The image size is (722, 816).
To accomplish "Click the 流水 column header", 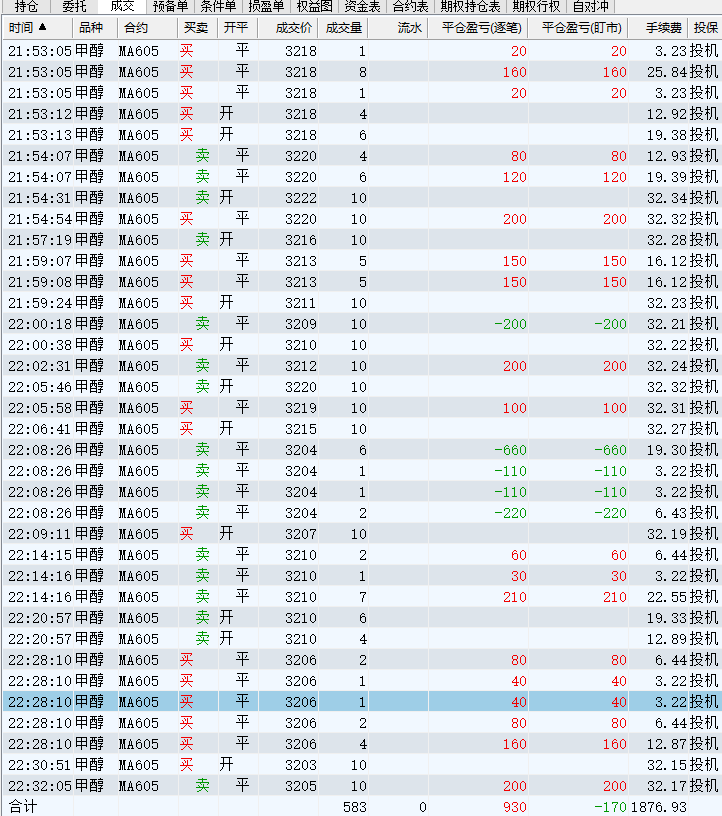I will click(398, 28).
